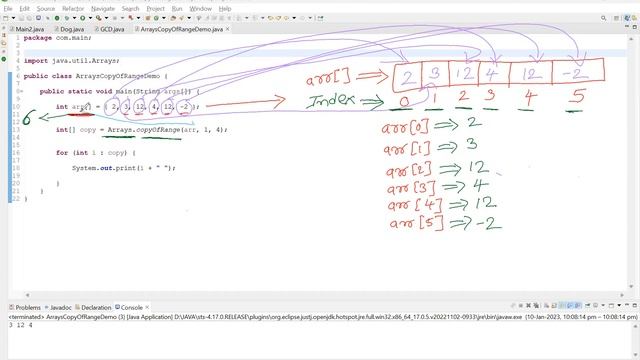Click Remove All Terminated Launches icon
Screen dimensions: 640x360
(x=536, y=305)
